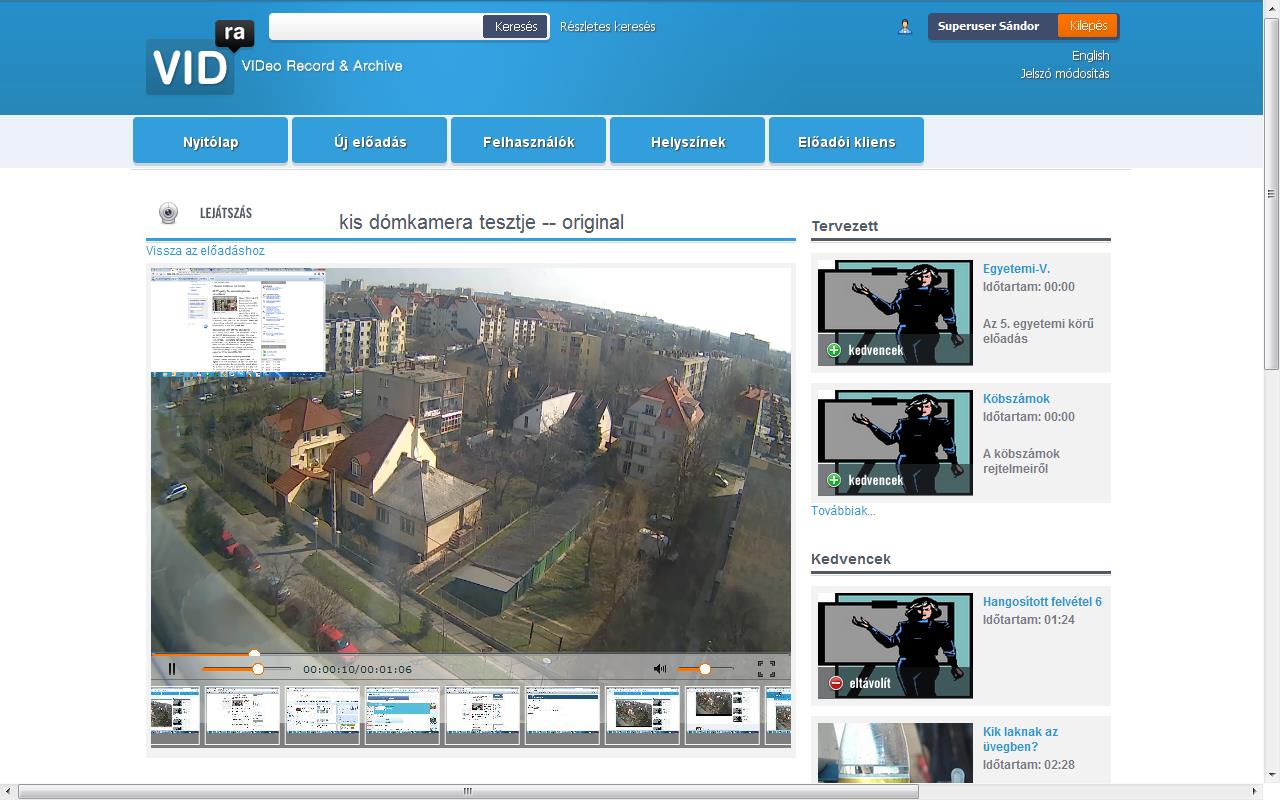Open the Nyitólap tab
The width and height of the screenshot is (1280, 800).
(x=211, y=141)
